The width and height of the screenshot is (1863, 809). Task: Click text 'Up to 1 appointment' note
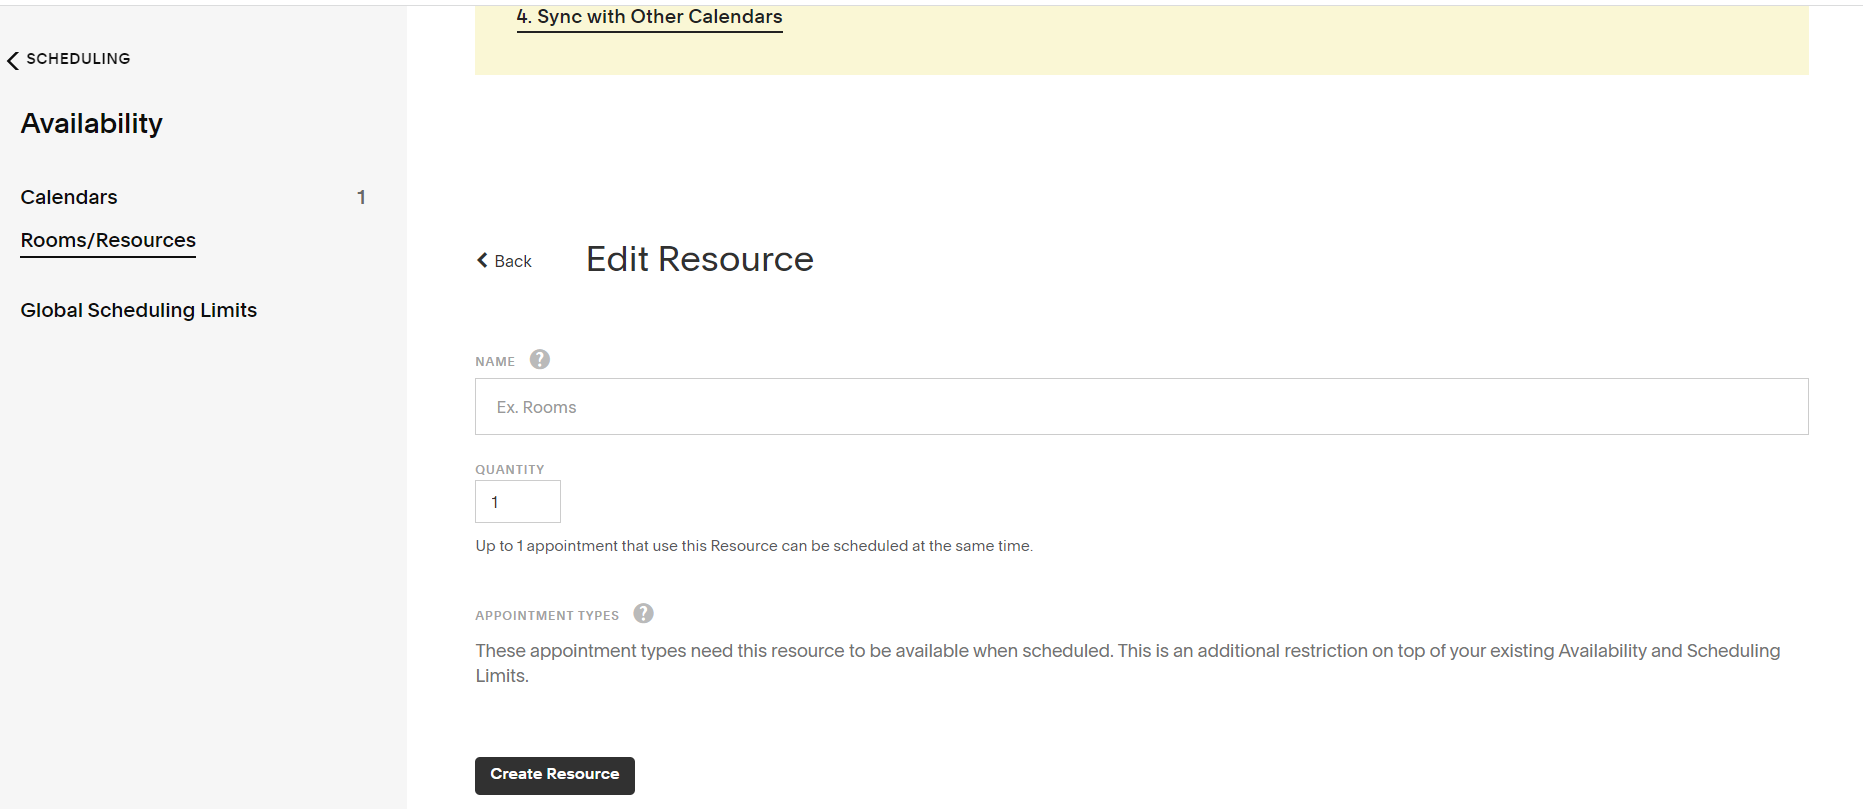pos(754,546)
